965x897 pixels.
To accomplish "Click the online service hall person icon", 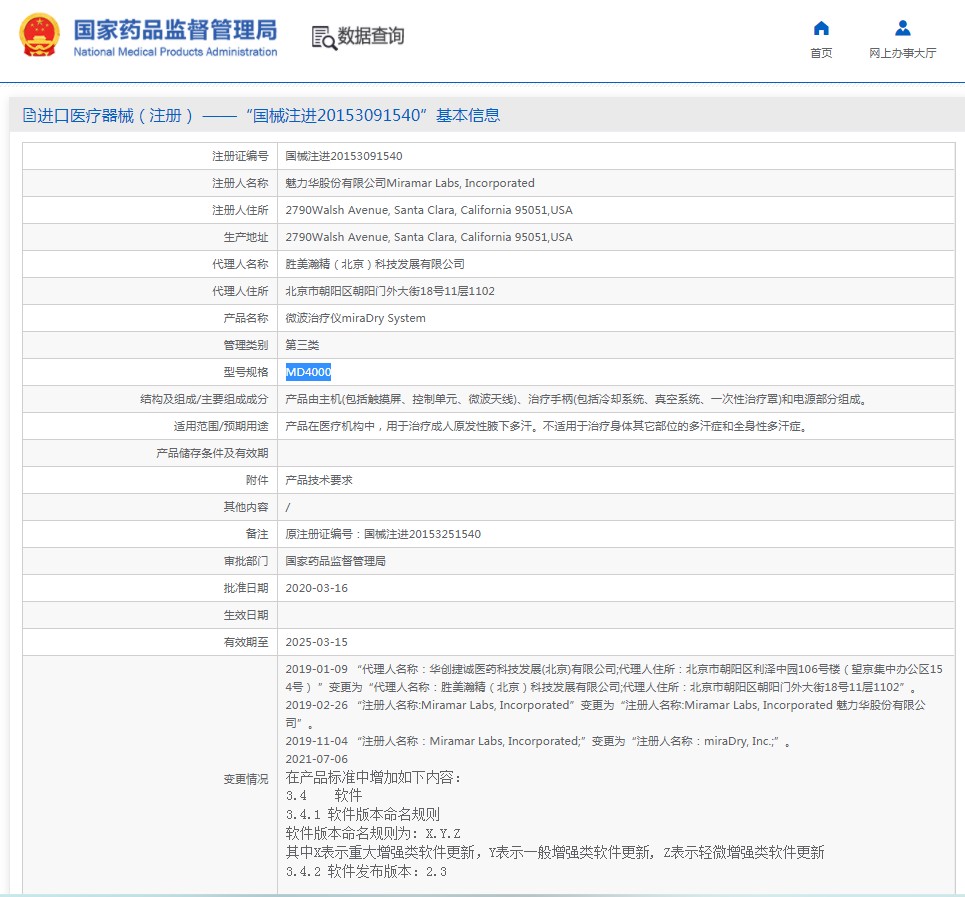I will (x=902, y=28).
